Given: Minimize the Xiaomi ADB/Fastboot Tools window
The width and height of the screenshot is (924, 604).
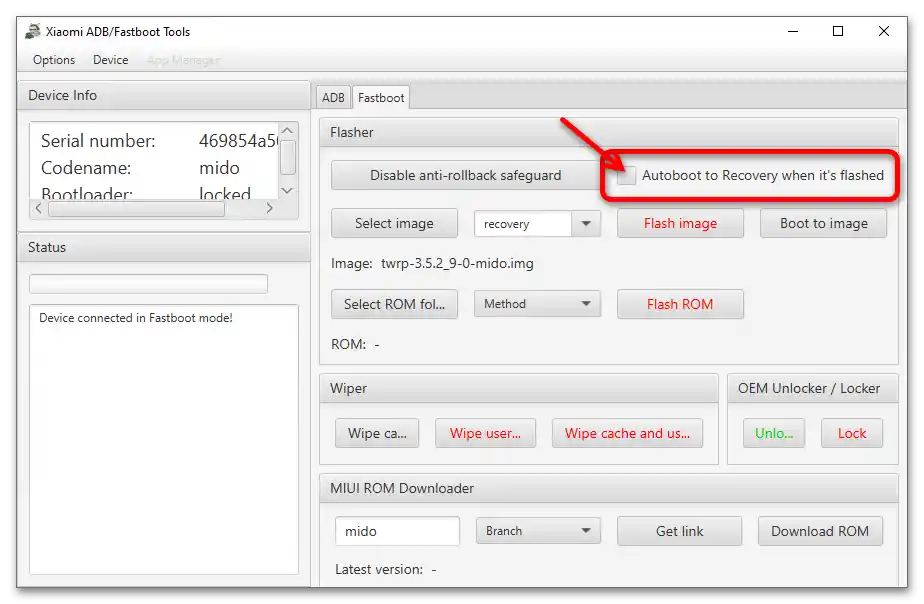Looking at the screenshot, I should pos(793,31).
